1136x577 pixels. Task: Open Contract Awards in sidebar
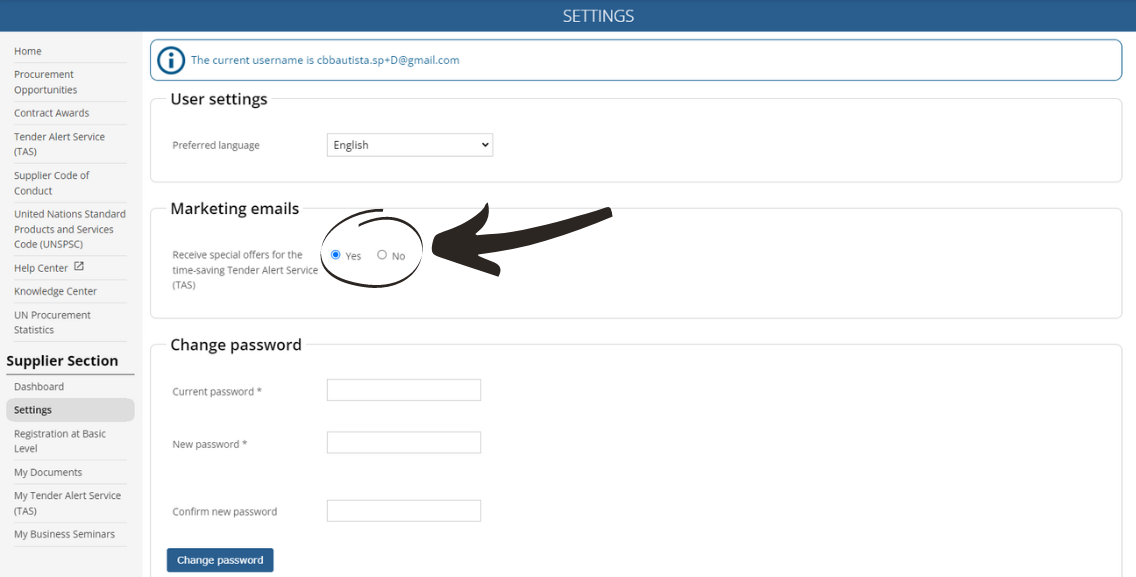pyautogui.click(x=51, y=113)
